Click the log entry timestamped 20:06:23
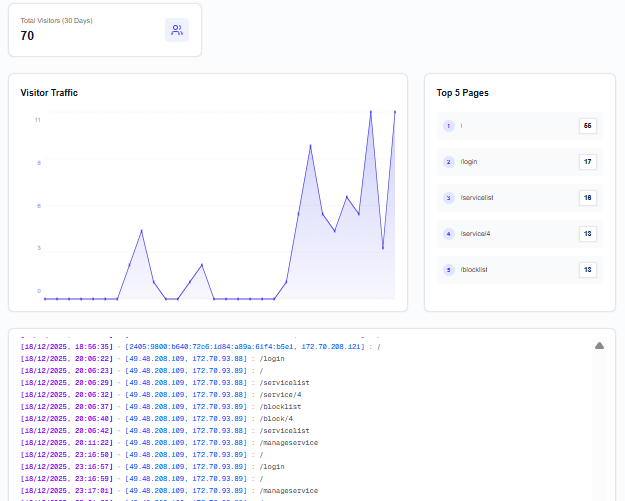Viewport: 625px width, 501px height. point(142,371)
